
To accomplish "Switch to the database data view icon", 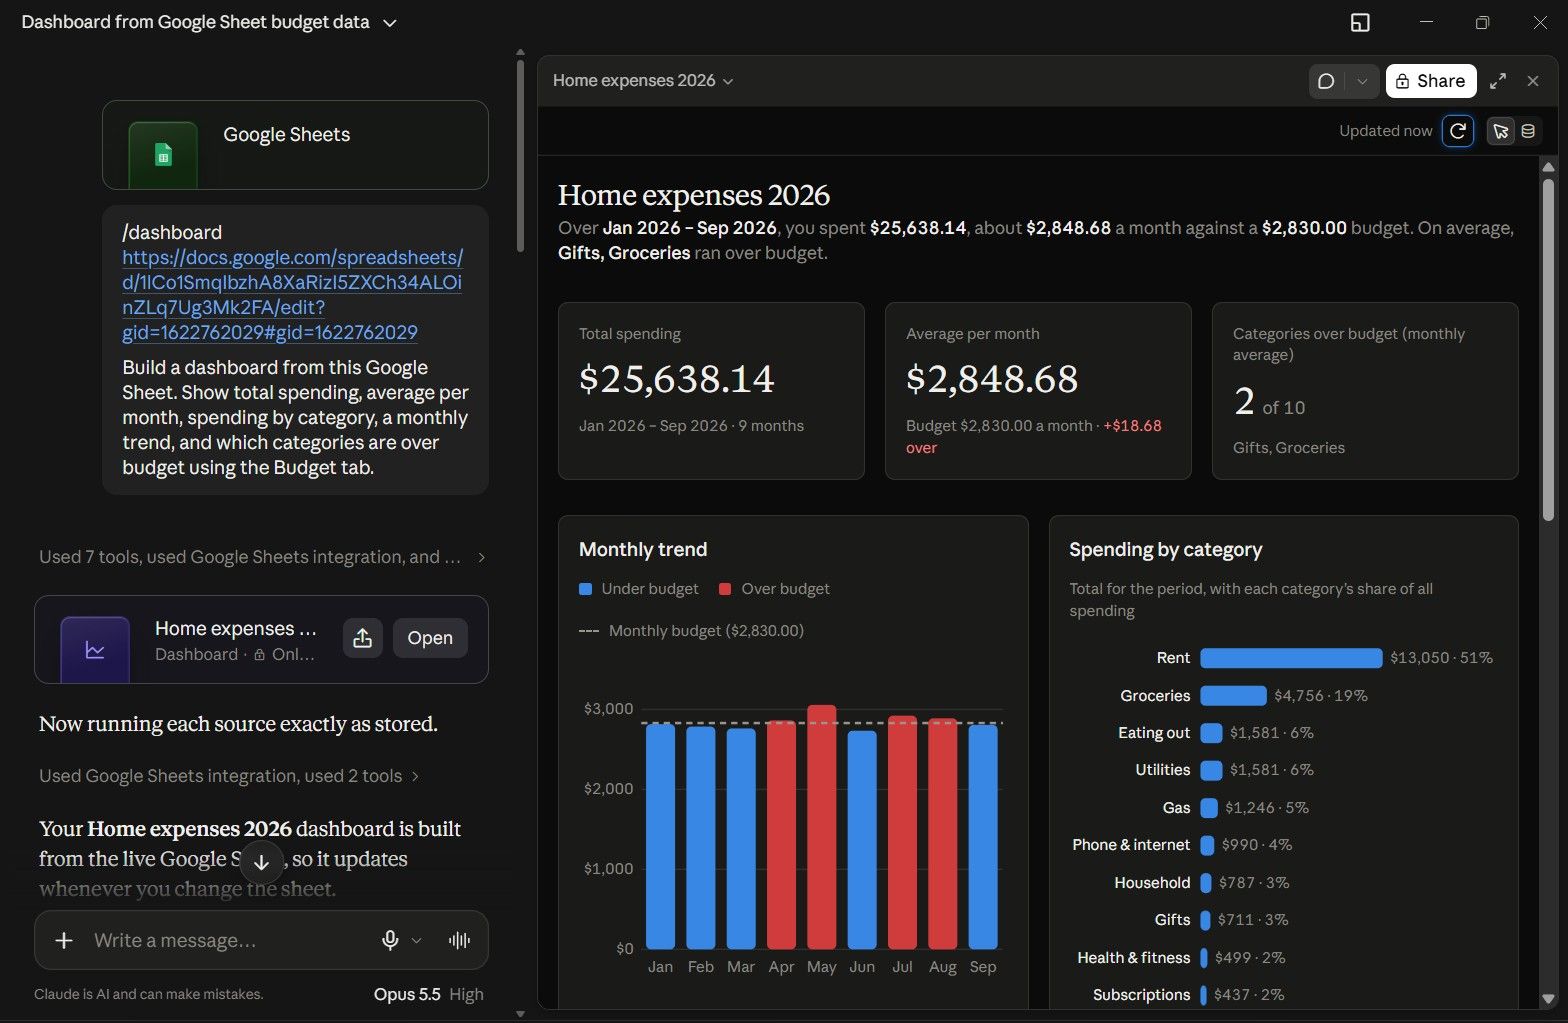I will point(1528,131).
